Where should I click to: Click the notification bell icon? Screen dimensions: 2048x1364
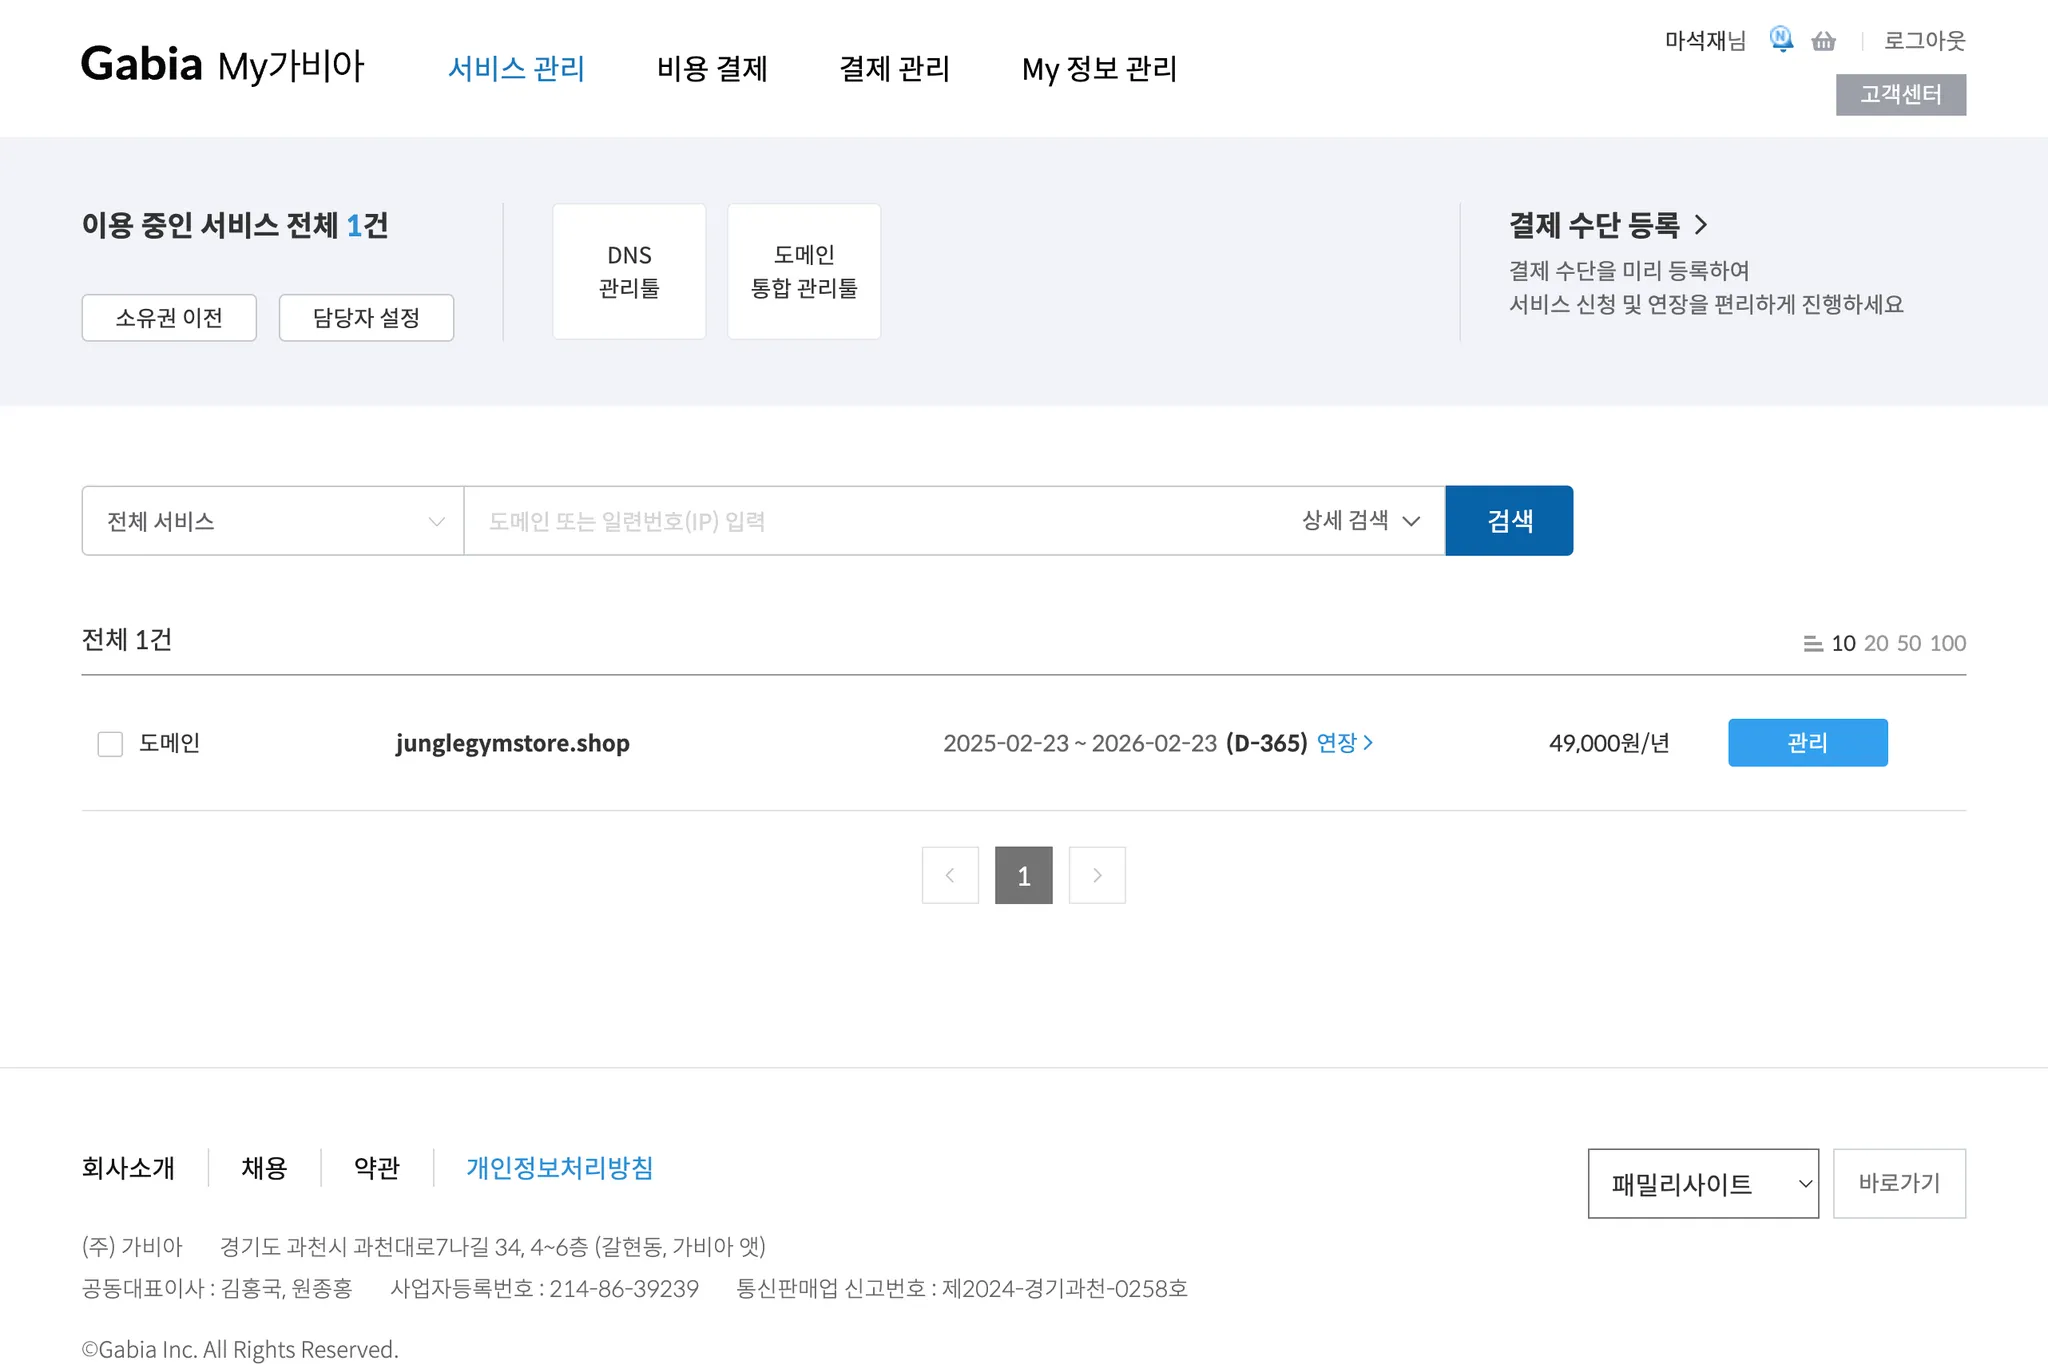coord(1781,40)
